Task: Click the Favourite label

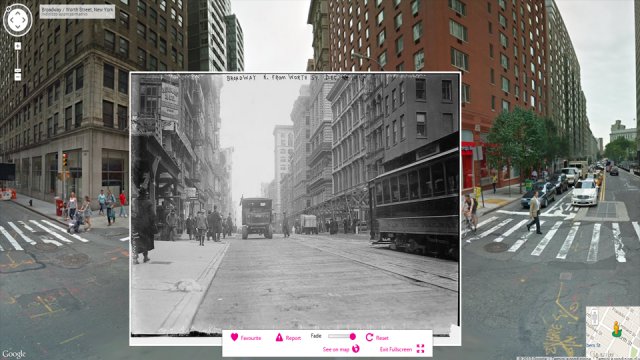Action: coord(251,338)
